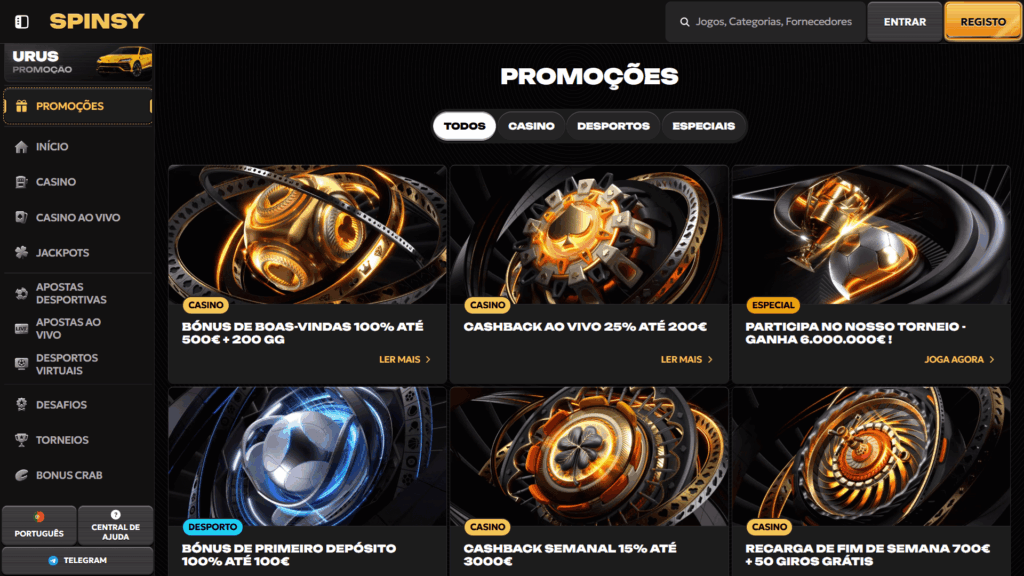Open Torneios via the trophy icon
This screenshot has height=576, width=1024.
(22, 440)
